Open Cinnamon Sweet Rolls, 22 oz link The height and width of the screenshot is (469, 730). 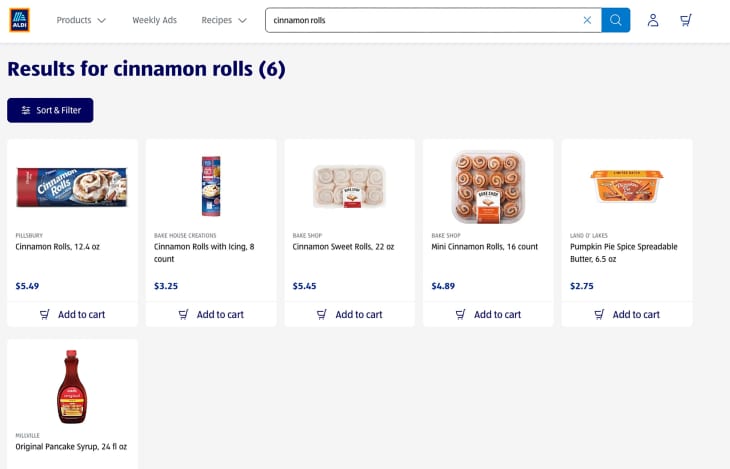click(343, 246)
